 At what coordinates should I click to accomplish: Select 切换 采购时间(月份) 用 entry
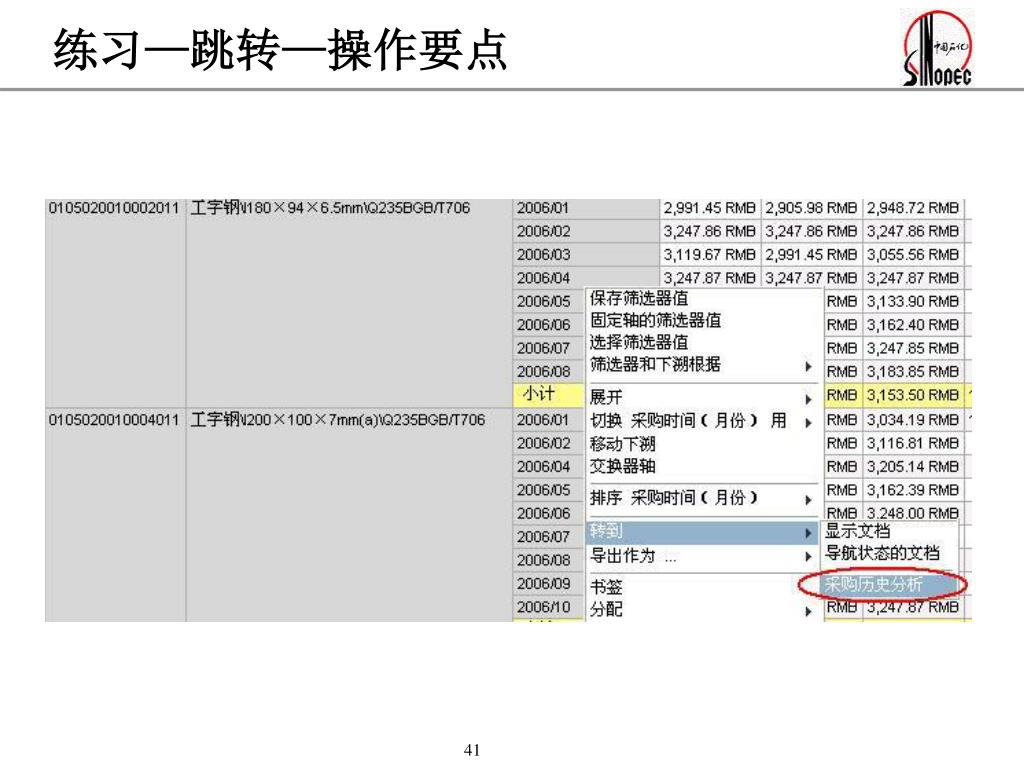click(703, 421)
